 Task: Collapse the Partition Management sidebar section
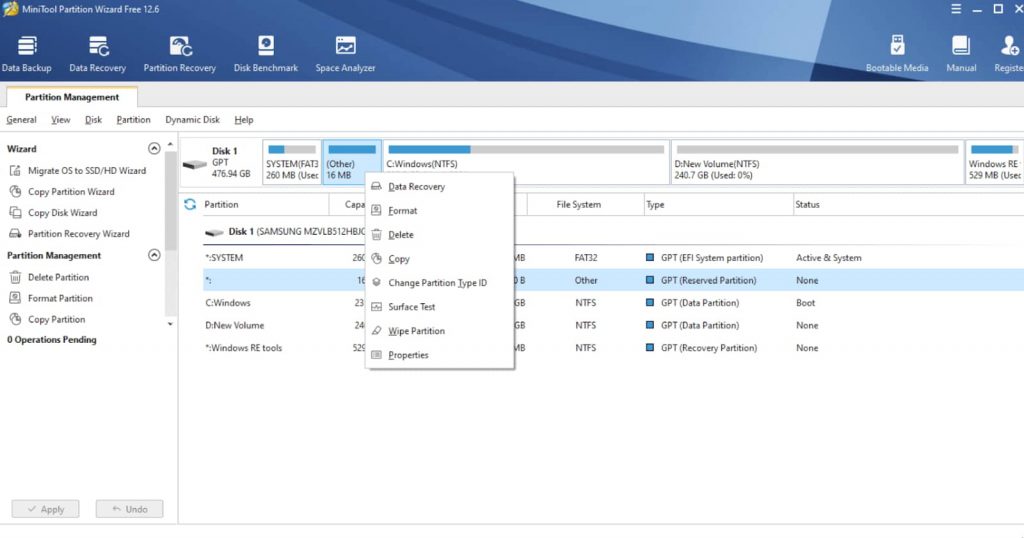pos(154,255)
